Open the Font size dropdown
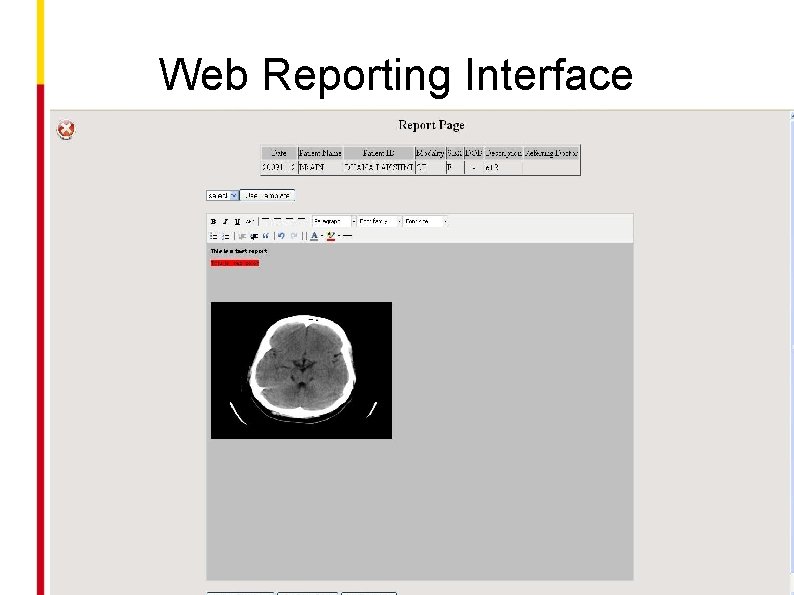Screen dimensions: 794x595 pyautogui.click(x=425, y=221)
